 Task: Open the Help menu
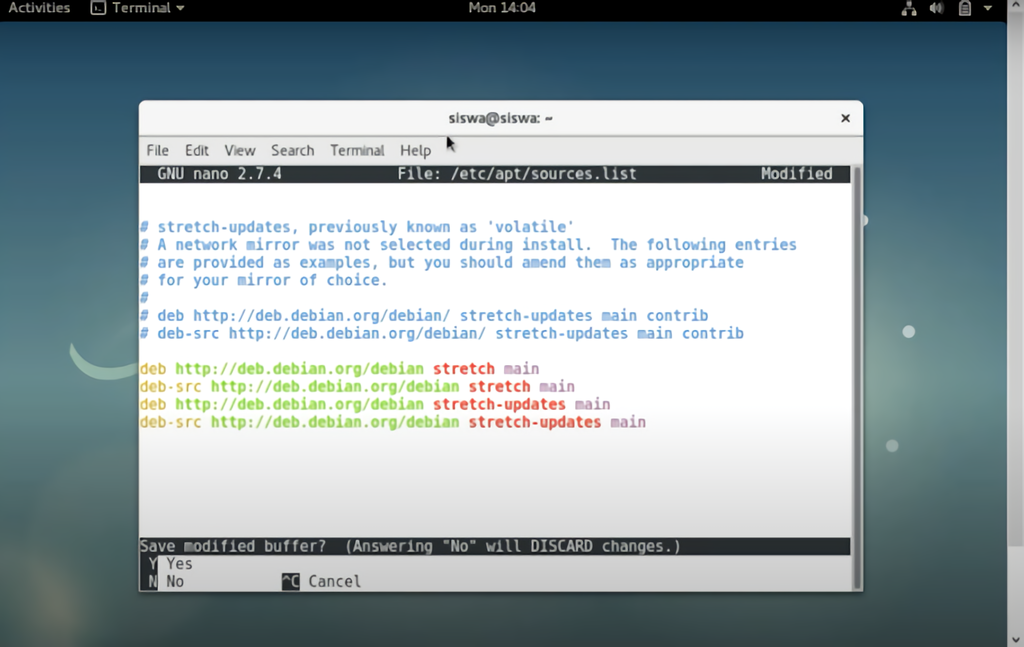click(415, 150)
